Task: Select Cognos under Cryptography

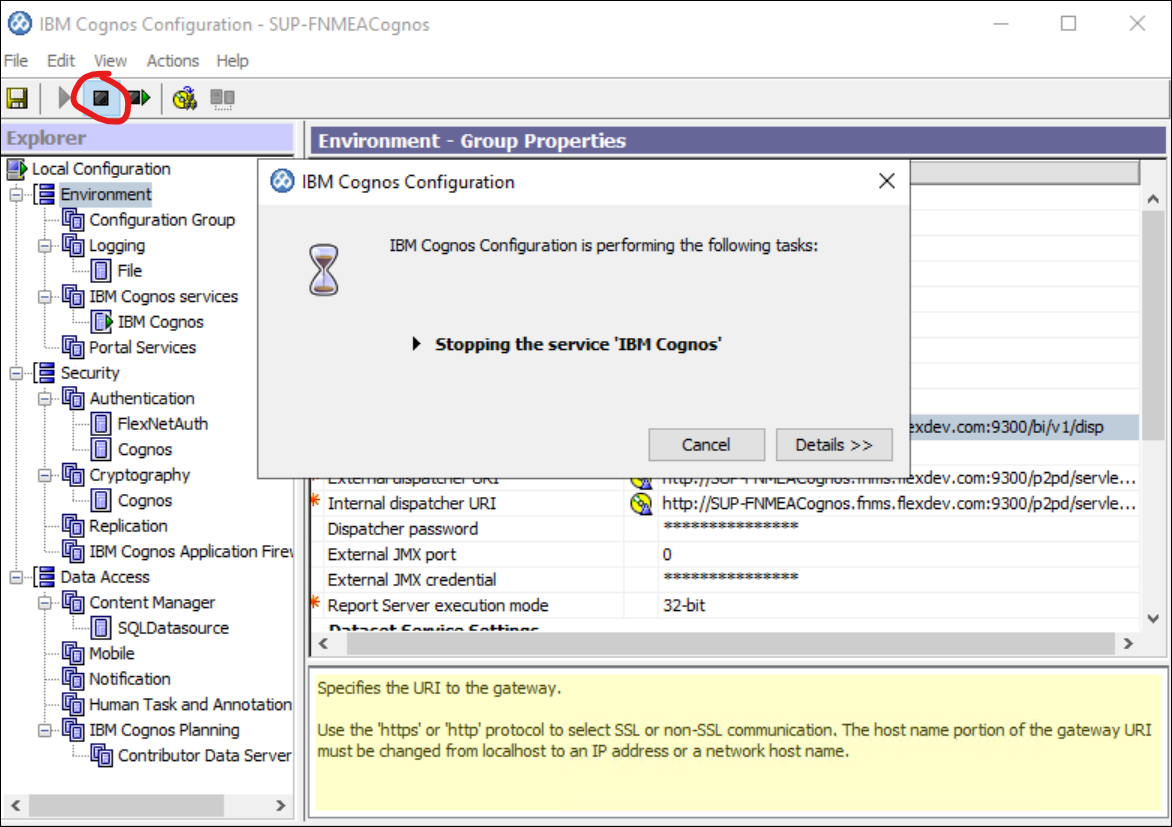Action: coord(145,500)
